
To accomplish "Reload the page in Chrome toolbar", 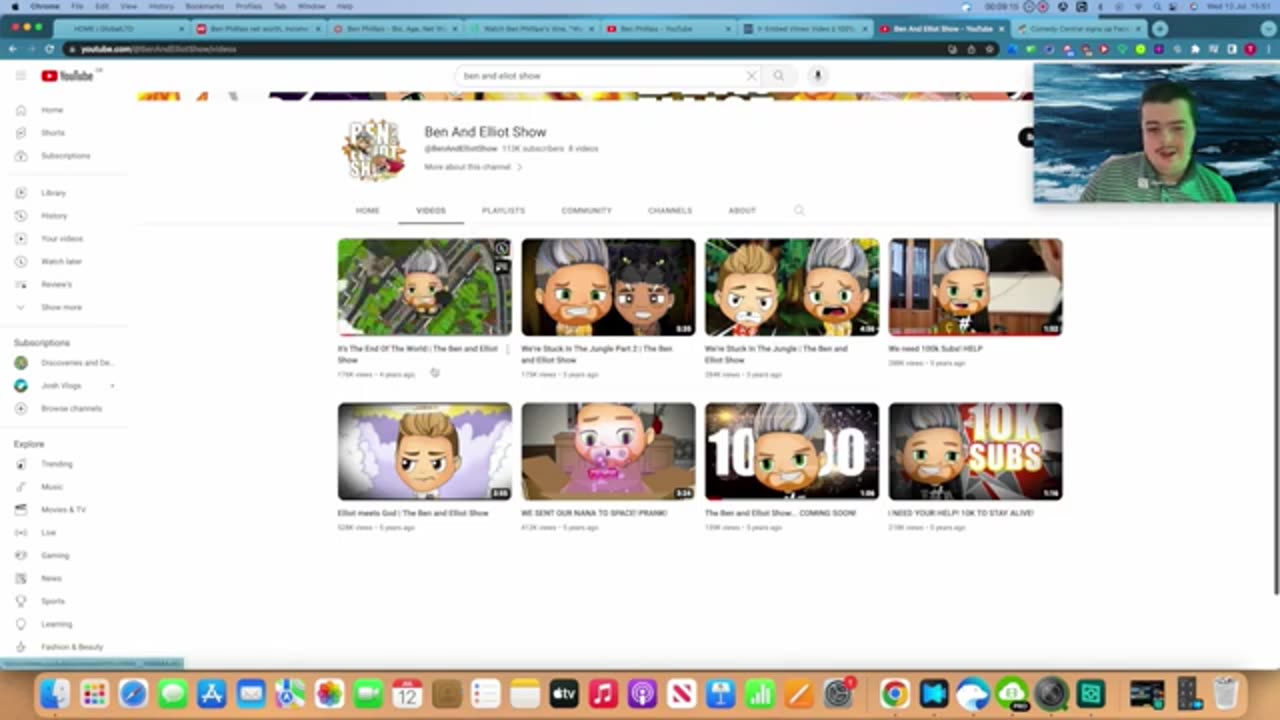I will coord(49,48).
